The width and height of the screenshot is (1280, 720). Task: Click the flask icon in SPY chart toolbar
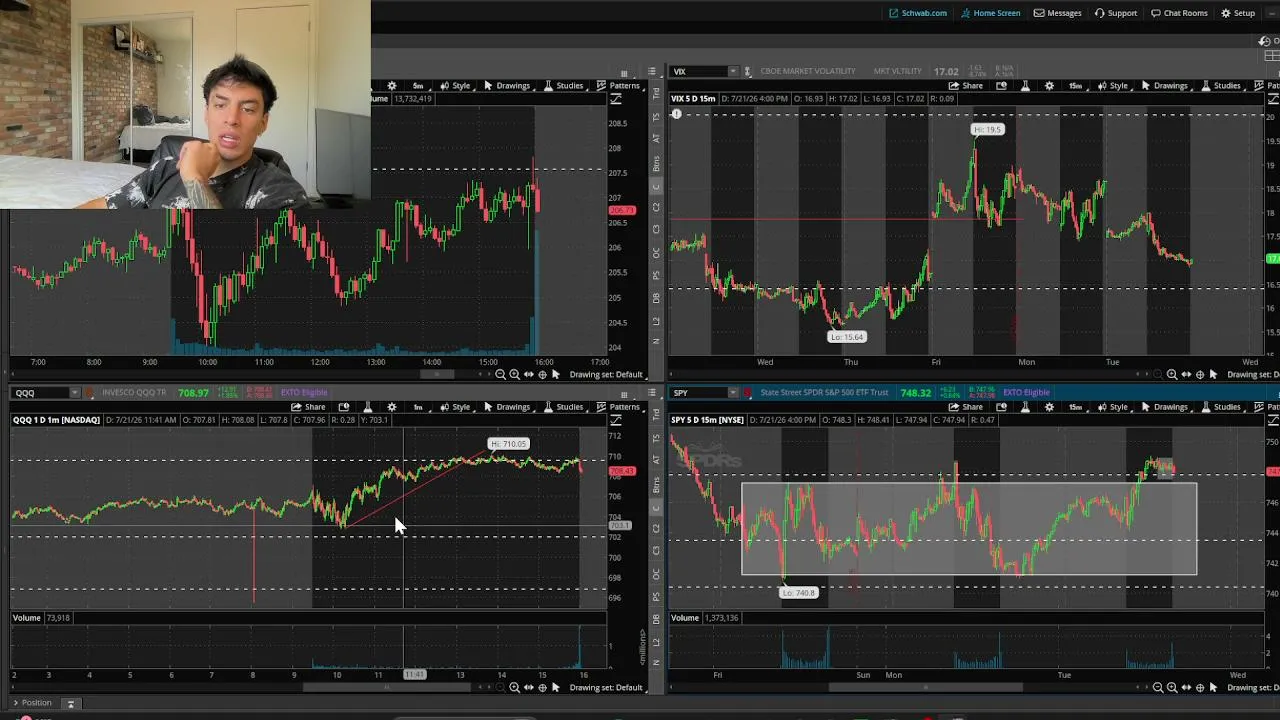[x=1025, y=407]
